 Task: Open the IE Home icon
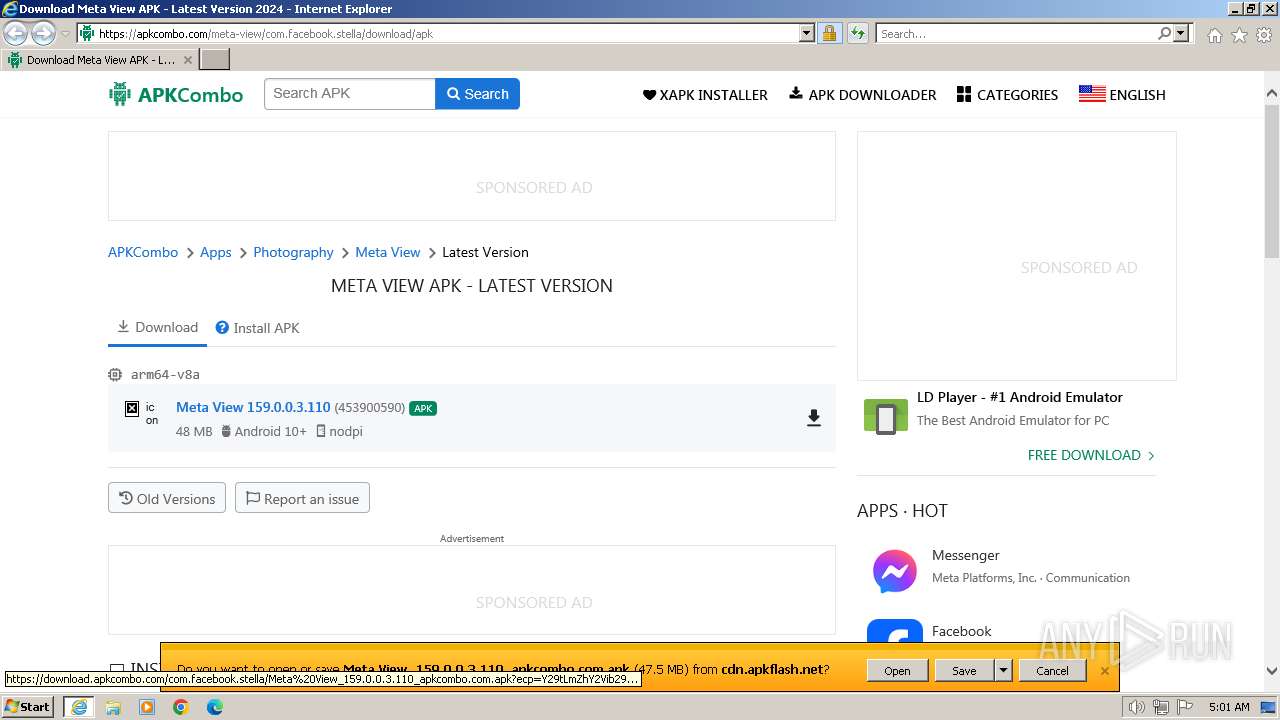[x=1214, y=35]
